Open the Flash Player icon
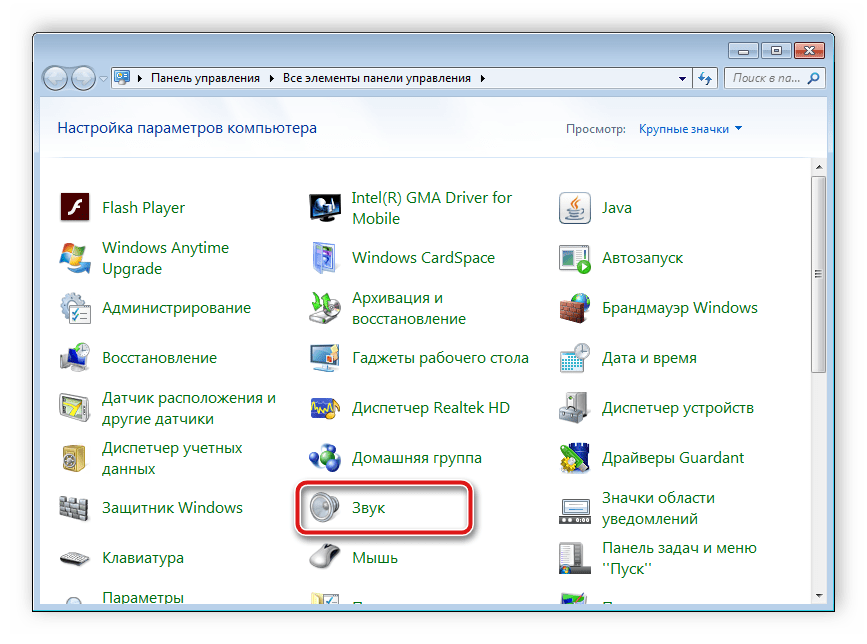This screenshot has height=644, width=867. 75,208
